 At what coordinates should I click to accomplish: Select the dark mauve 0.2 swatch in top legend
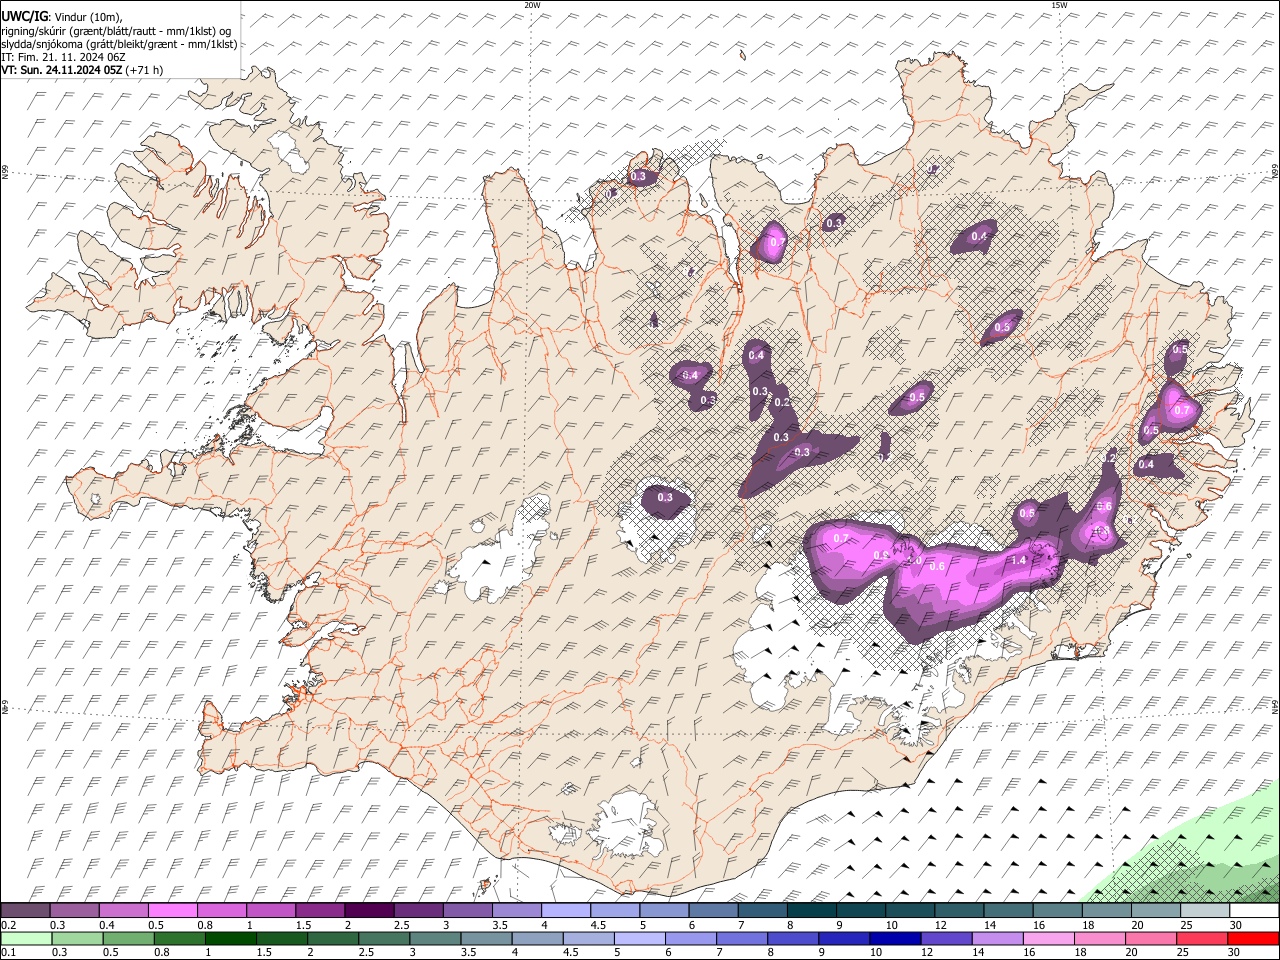coord(25,911)
